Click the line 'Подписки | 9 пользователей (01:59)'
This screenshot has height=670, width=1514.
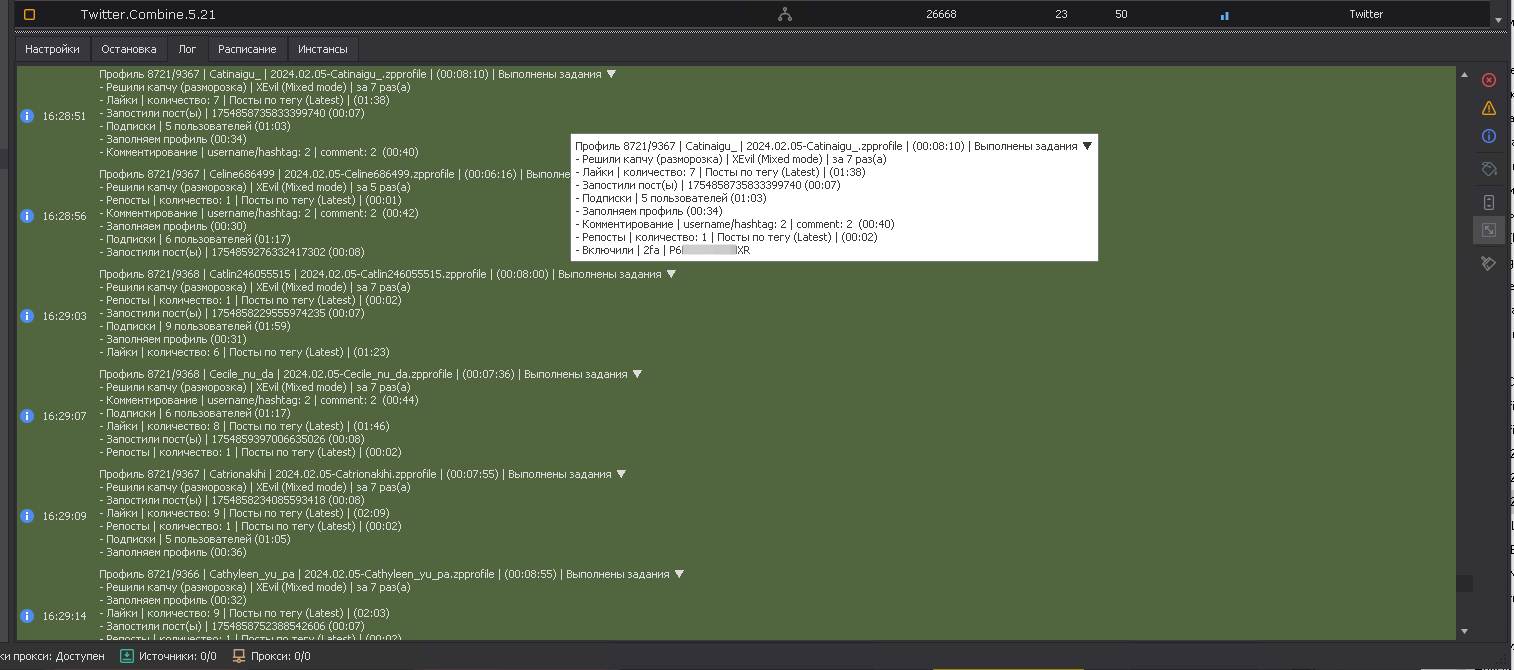point(195,326)
